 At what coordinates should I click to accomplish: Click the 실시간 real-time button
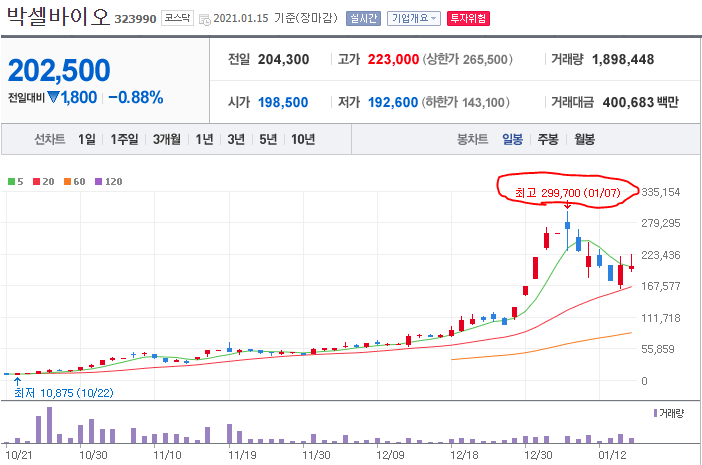(363, 18)
